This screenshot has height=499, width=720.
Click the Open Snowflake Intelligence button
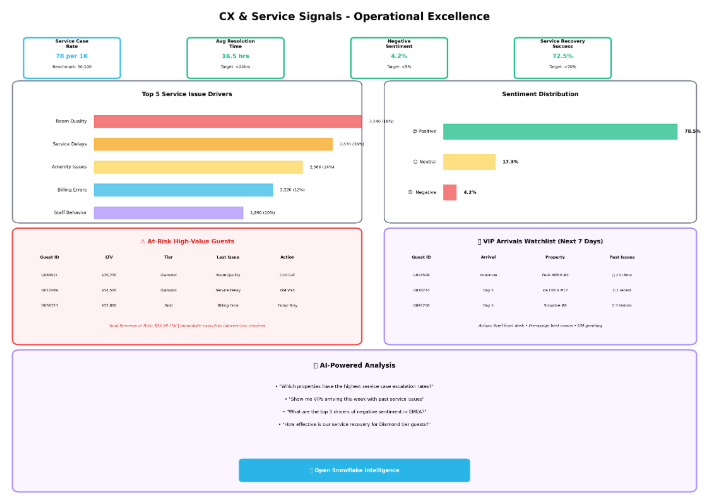tap(354, 470)
